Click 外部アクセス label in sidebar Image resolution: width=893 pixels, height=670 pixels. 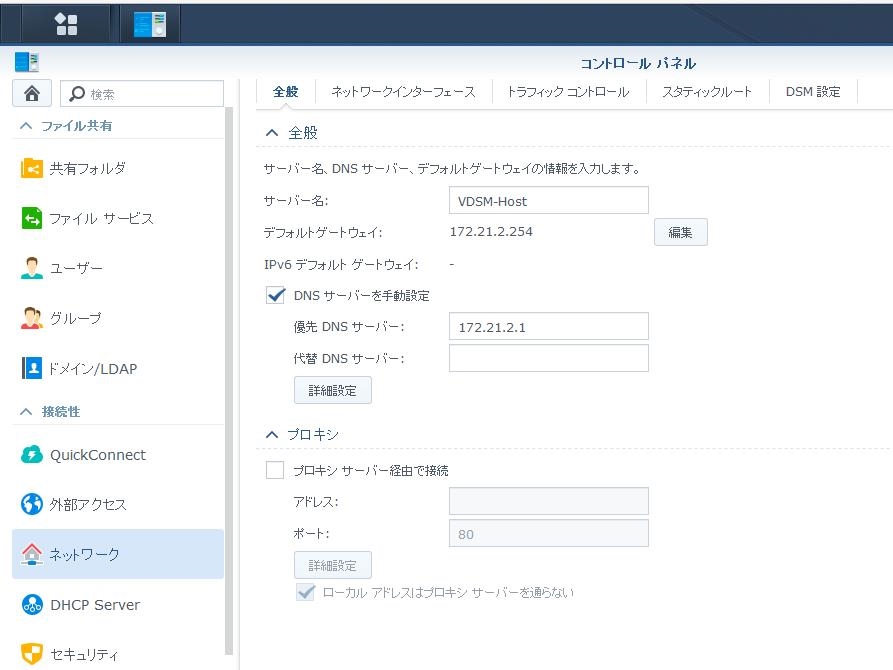pos(88,504)
